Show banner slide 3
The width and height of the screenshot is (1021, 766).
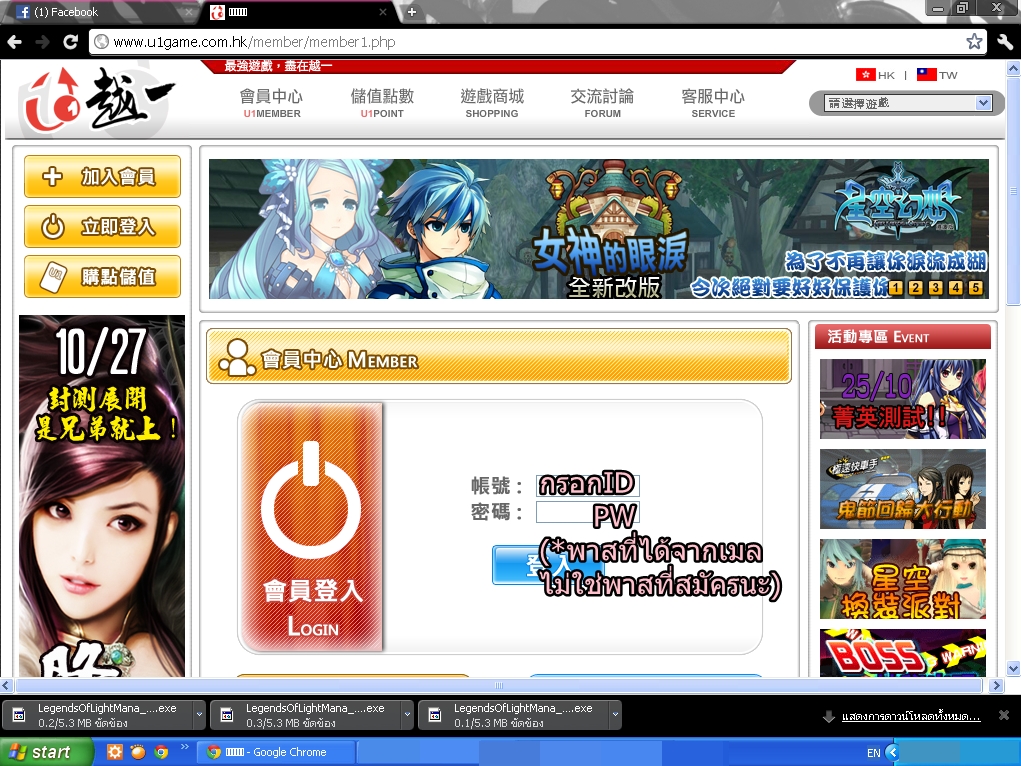click(936, 287)
